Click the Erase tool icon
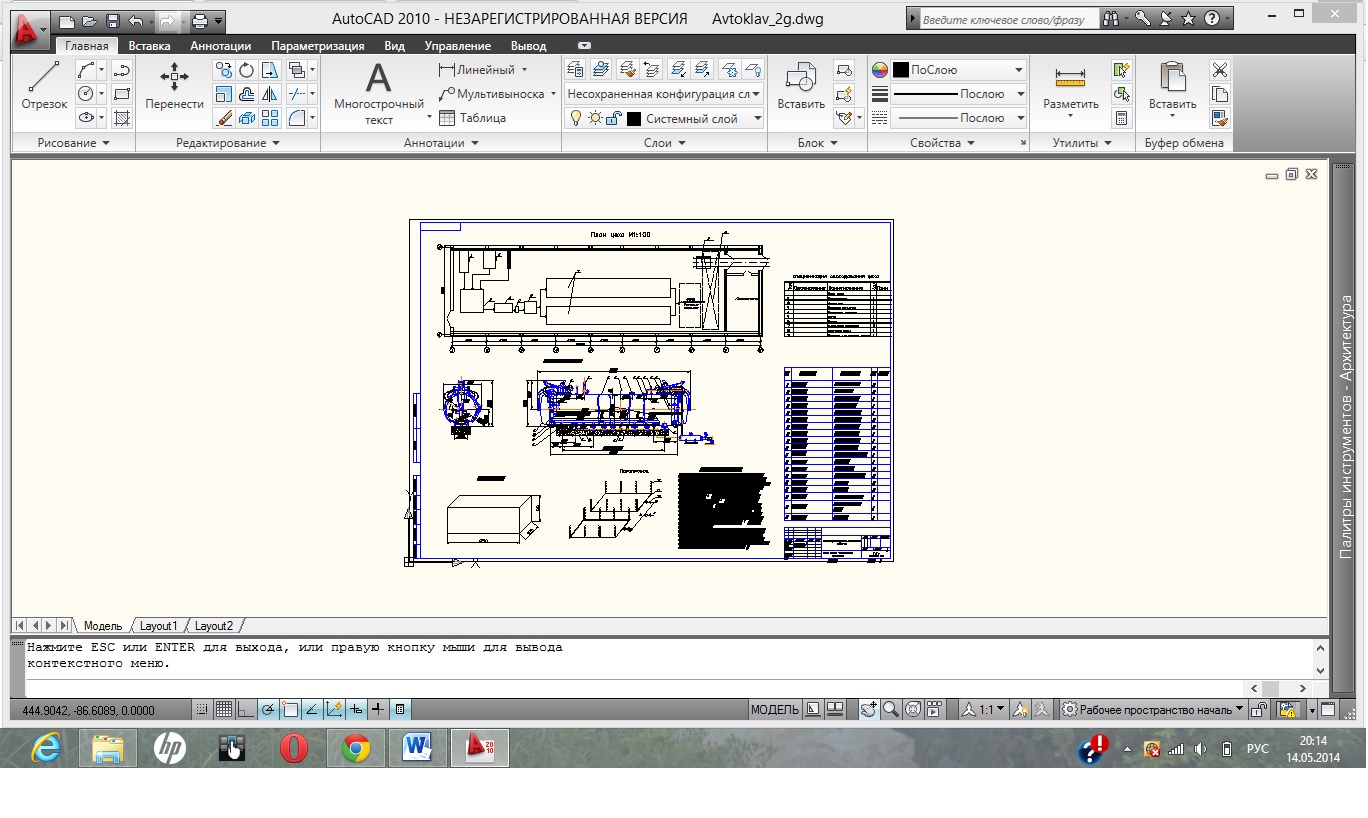Screen dimensions: 1368x818 tap(224, 118)
